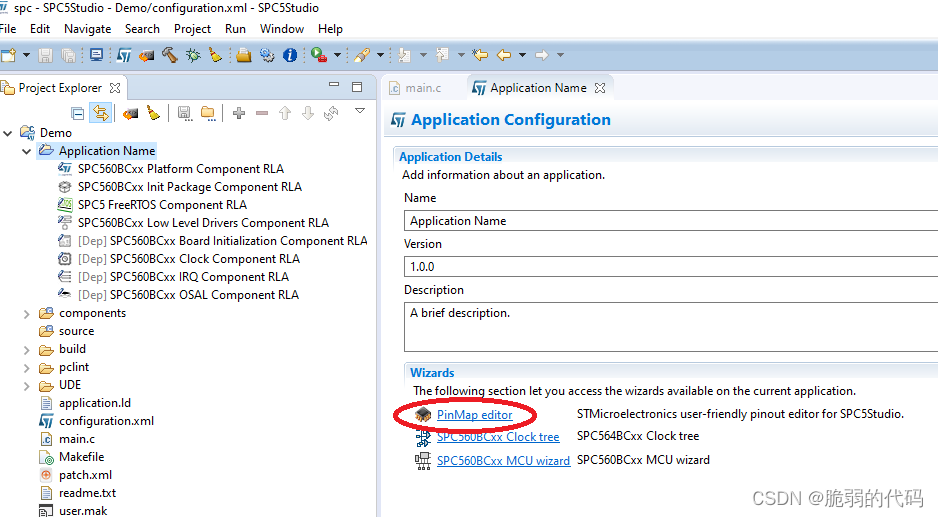Open the Project Explorer View Menu triangle
The height and width of the screenshot is (517, 938).
[x=360, y=111]
